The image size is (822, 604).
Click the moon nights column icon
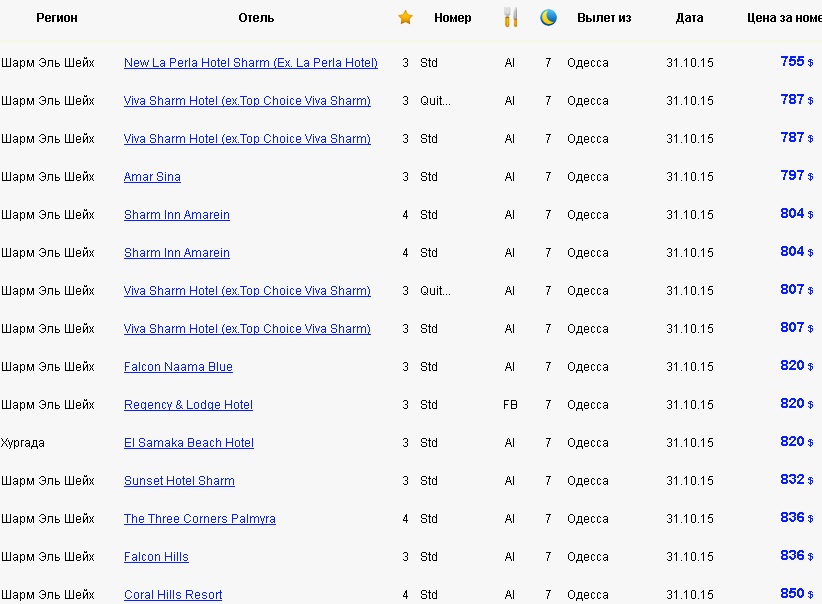click(x=548, y=17)
